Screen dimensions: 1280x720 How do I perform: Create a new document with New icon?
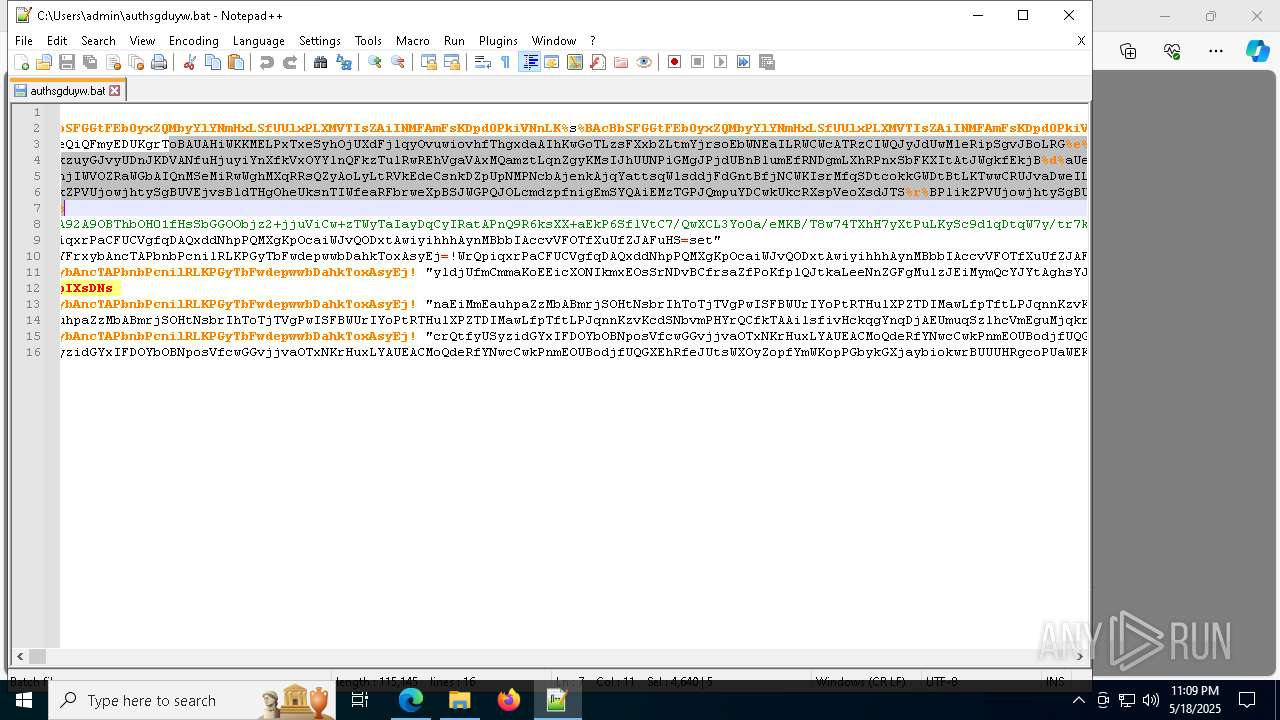(x=21, y=62)
